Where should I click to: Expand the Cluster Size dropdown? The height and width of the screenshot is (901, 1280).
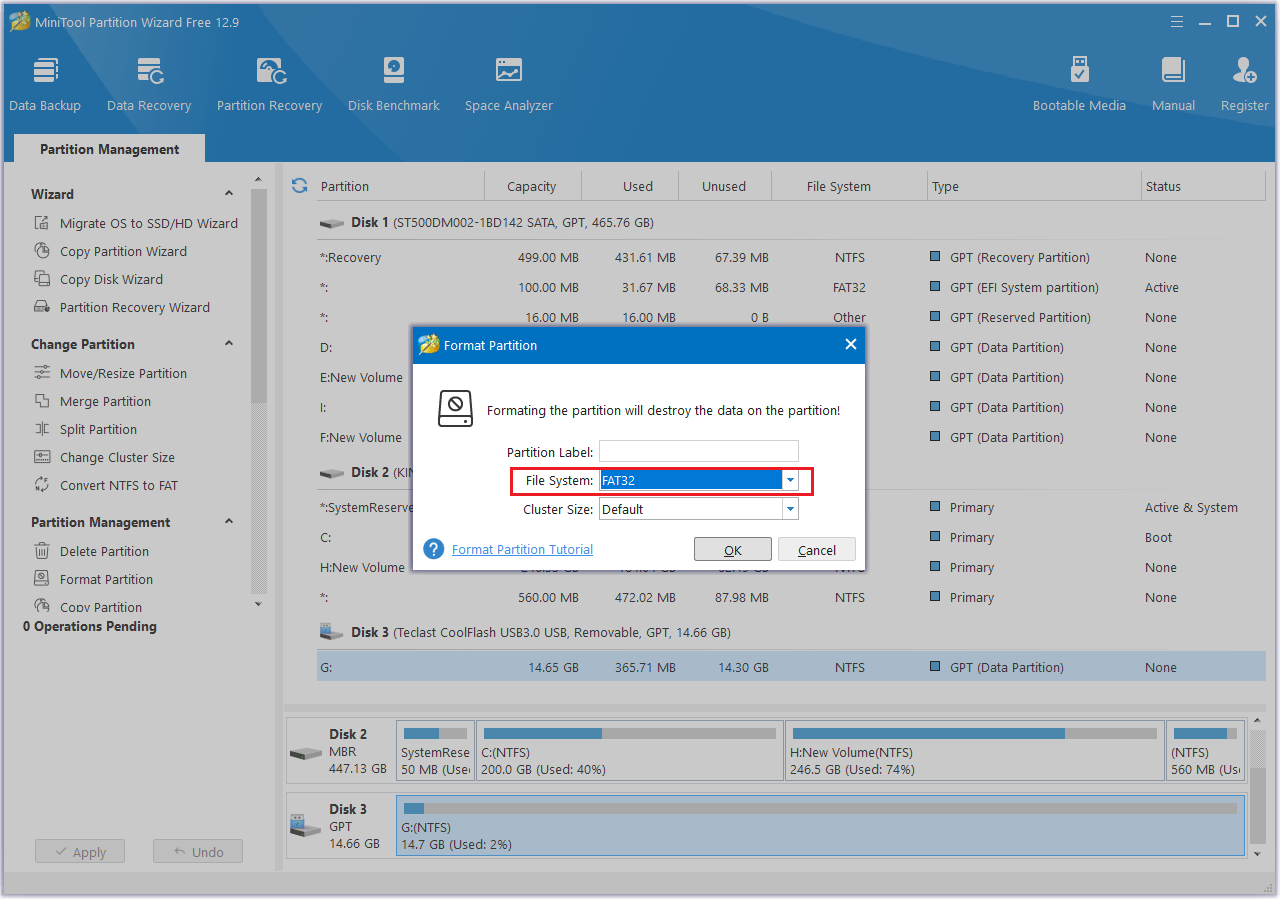click(790, 509)
